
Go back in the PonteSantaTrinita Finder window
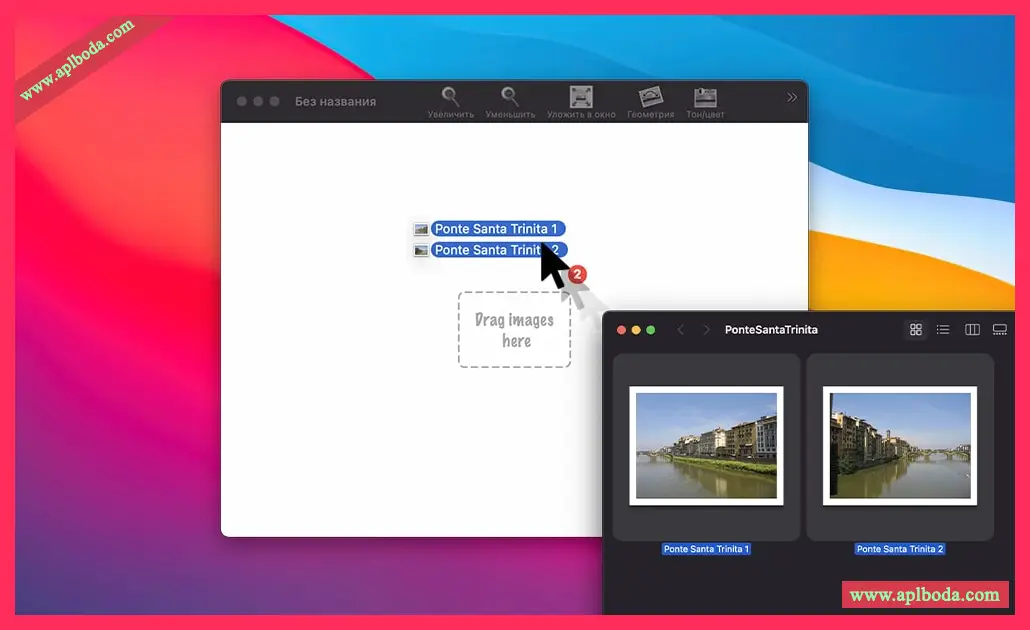pyautogui.click(x=681, y=330)
